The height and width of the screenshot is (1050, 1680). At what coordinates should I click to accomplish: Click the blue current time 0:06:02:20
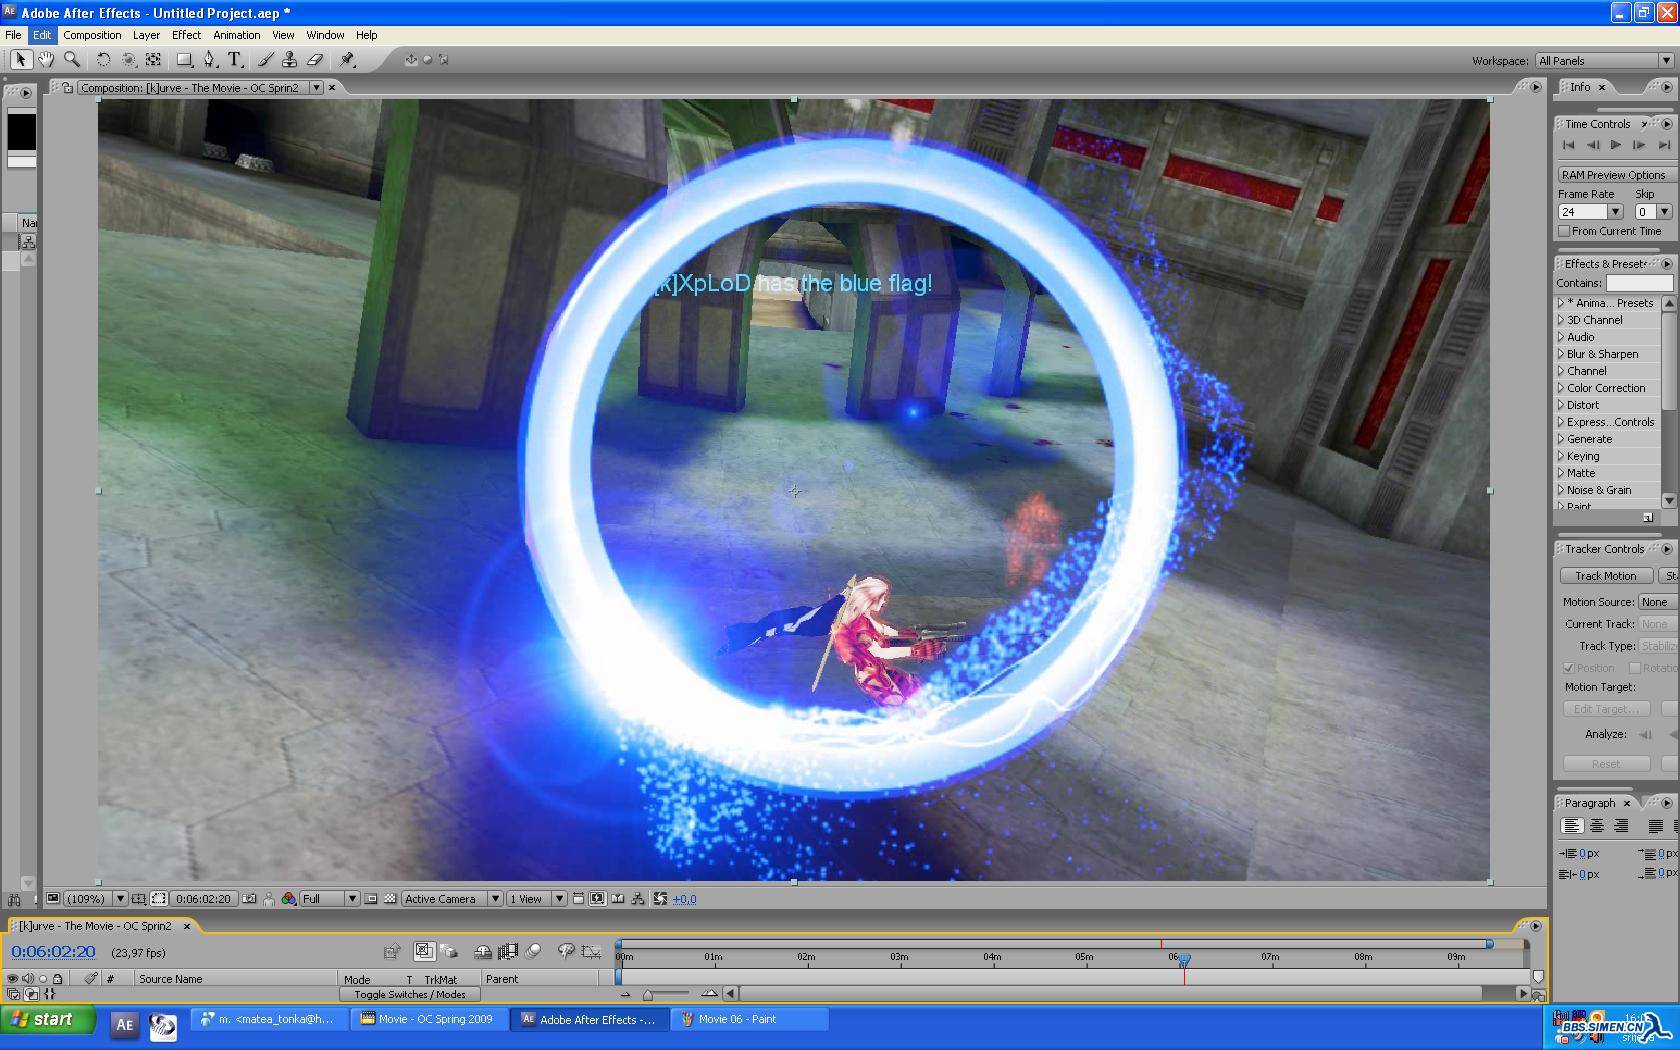tap(53, 952)
